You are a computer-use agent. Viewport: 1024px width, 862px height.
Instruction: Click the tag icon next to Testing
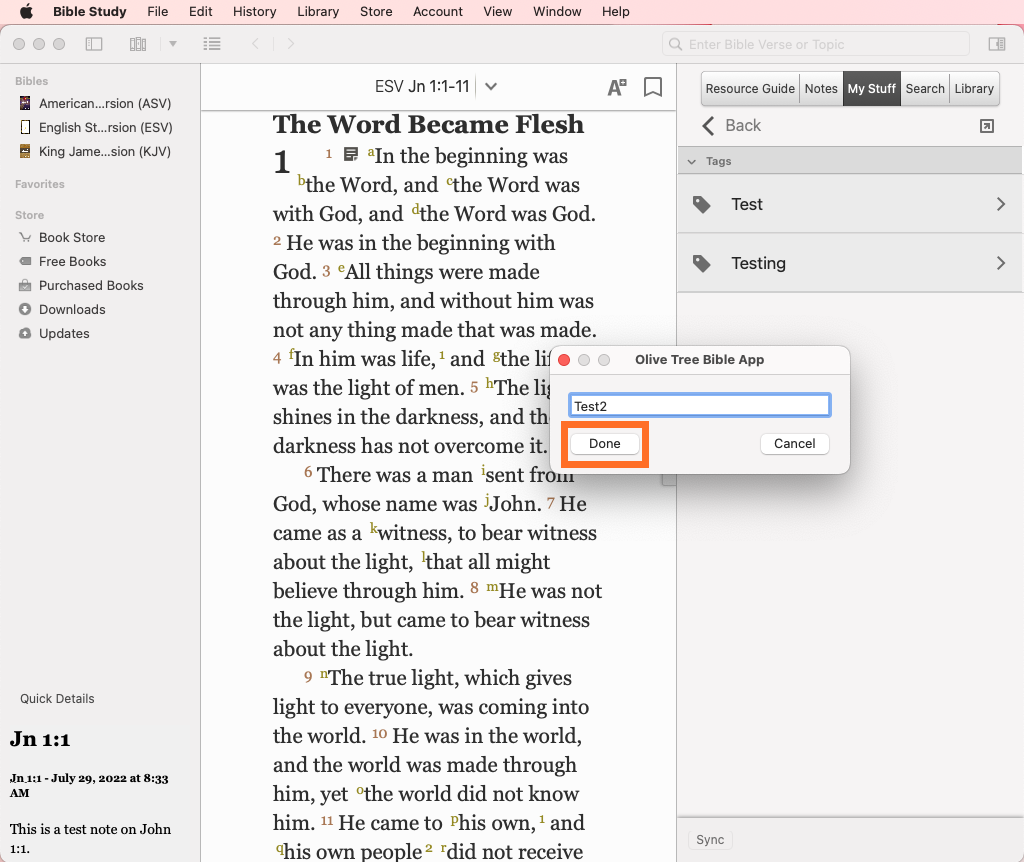(702, 263)
